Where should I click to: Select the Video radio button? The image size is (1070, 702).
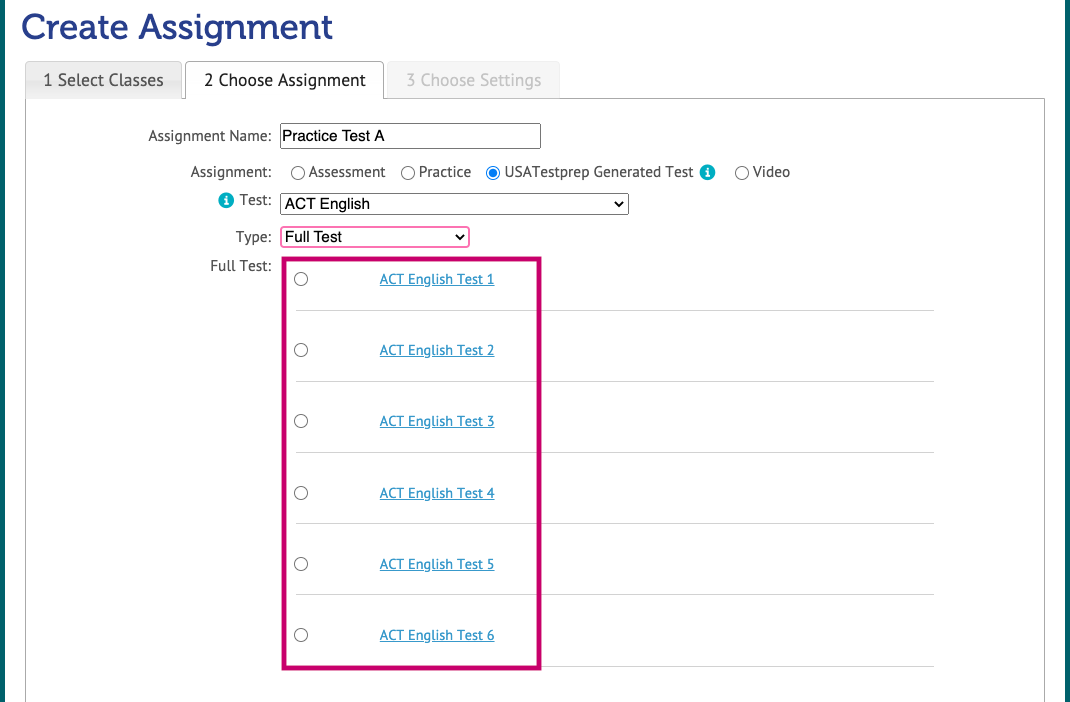click(742, 173)
